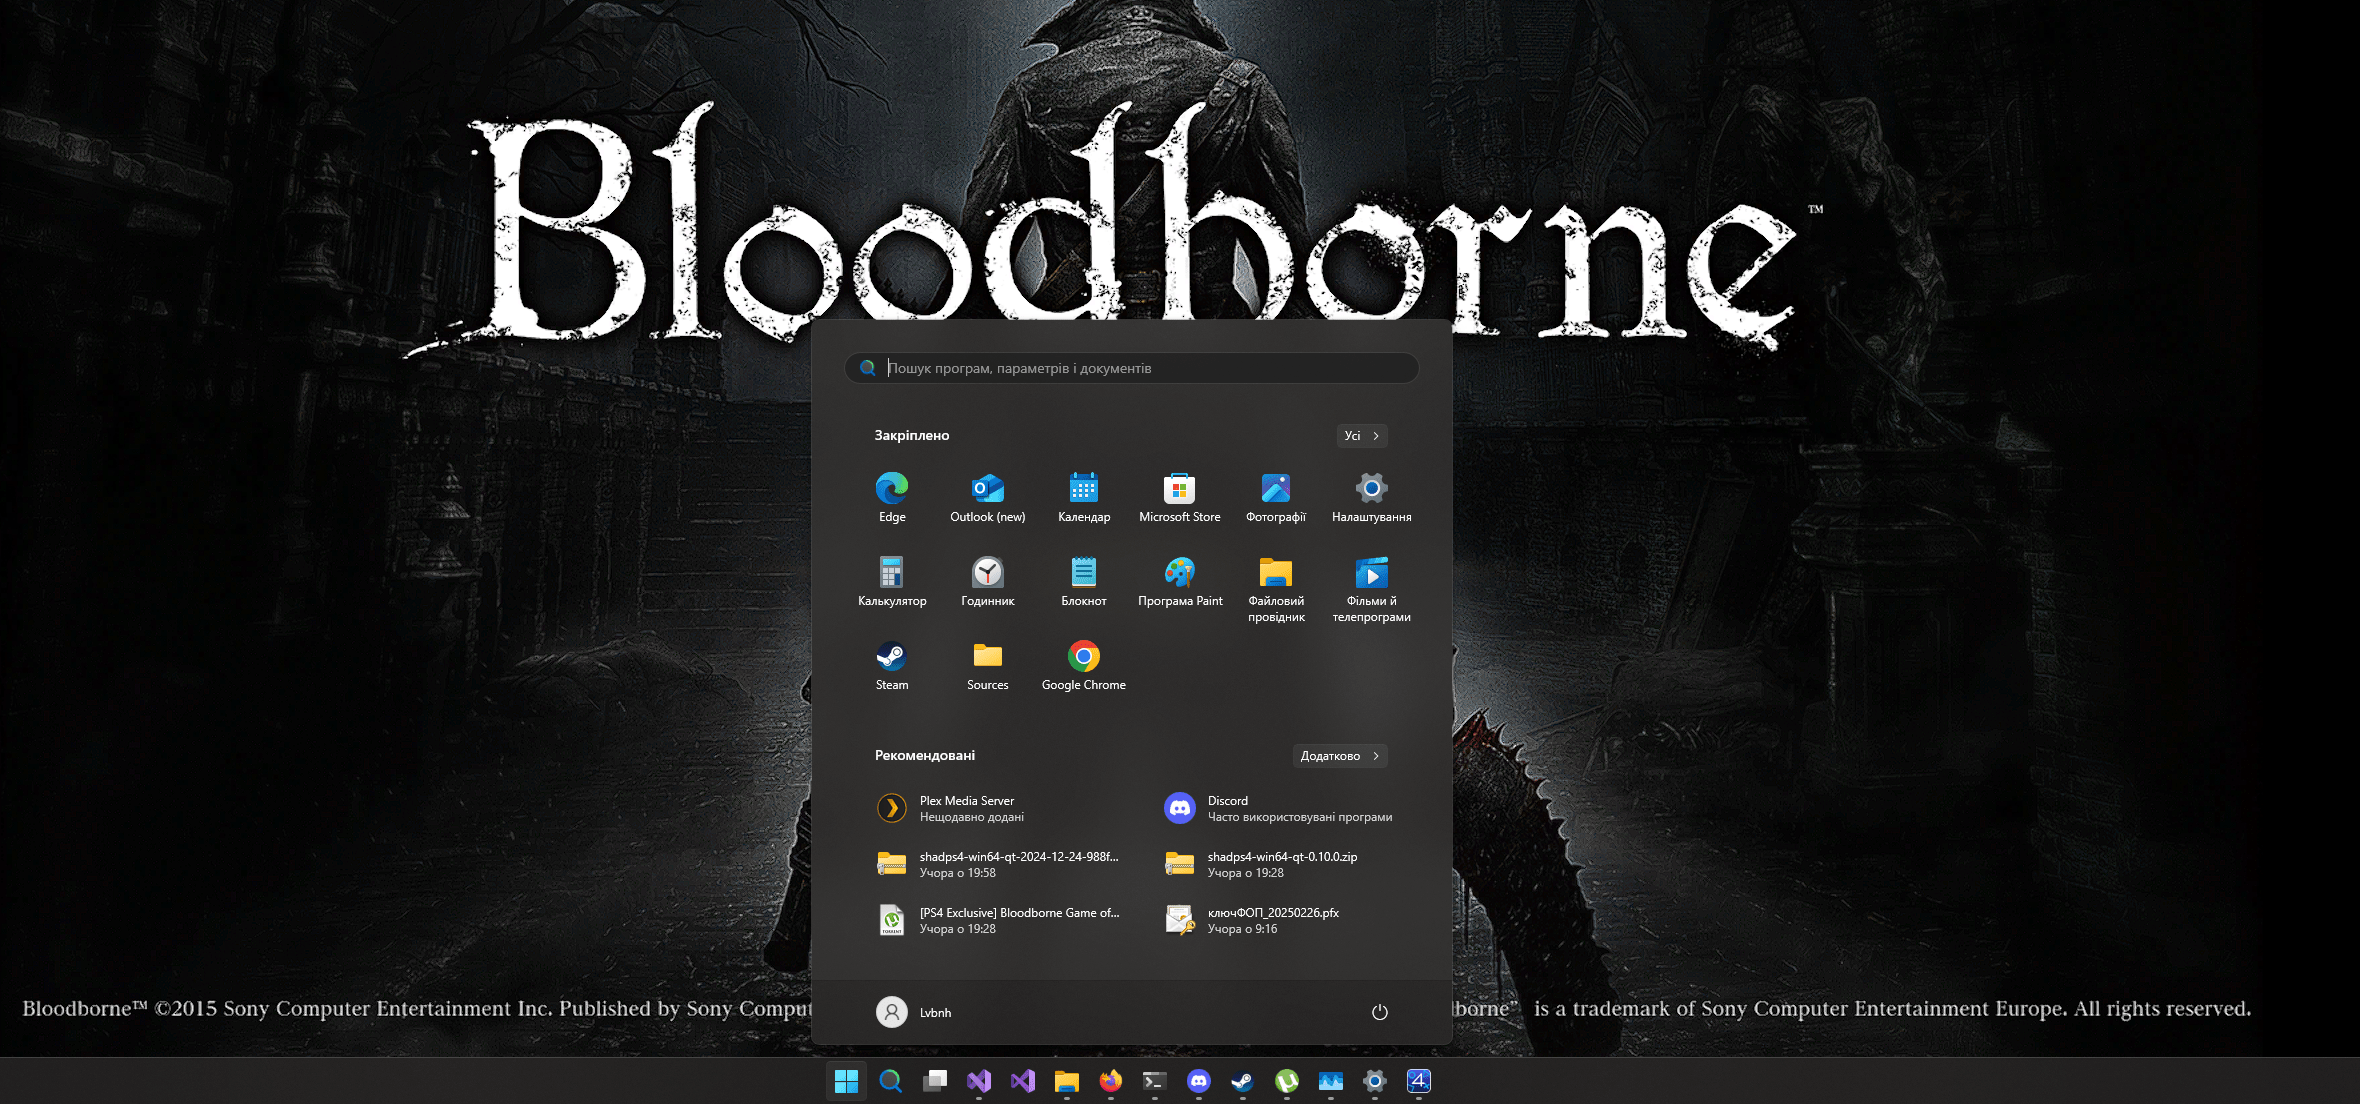
Task: Open the blue performance graph taskbar app
Action: (x=1331, y=1081)
